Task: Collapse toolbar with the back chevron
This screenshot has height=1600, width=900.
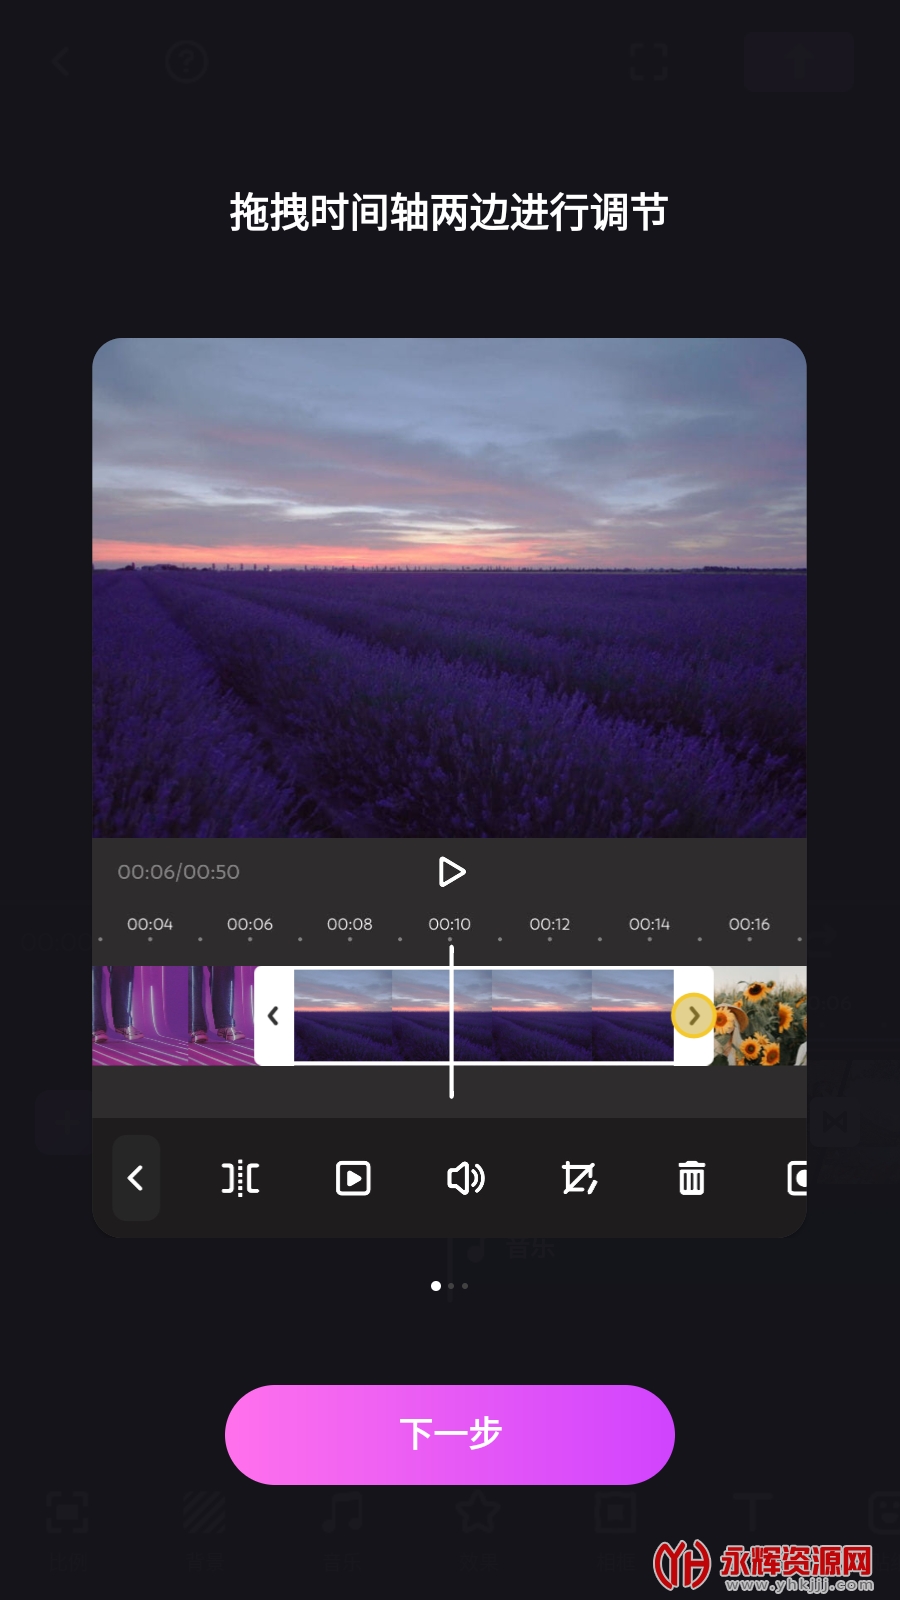Action: tap(136, 1178)
